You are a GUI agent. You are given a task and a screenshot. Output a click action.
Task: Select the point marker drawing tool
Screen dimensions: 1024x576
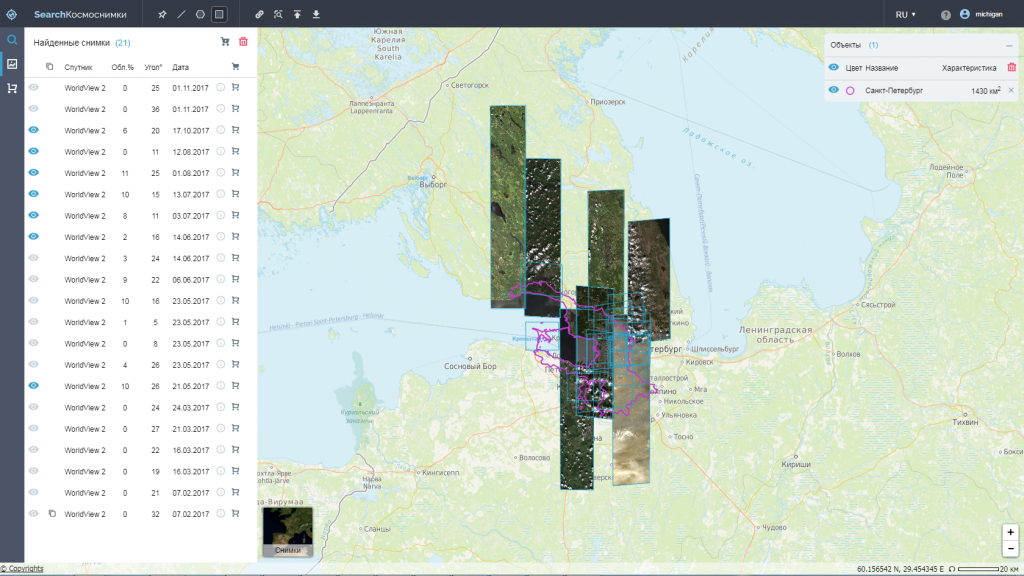pyautogui.click(x=163, y=15)
